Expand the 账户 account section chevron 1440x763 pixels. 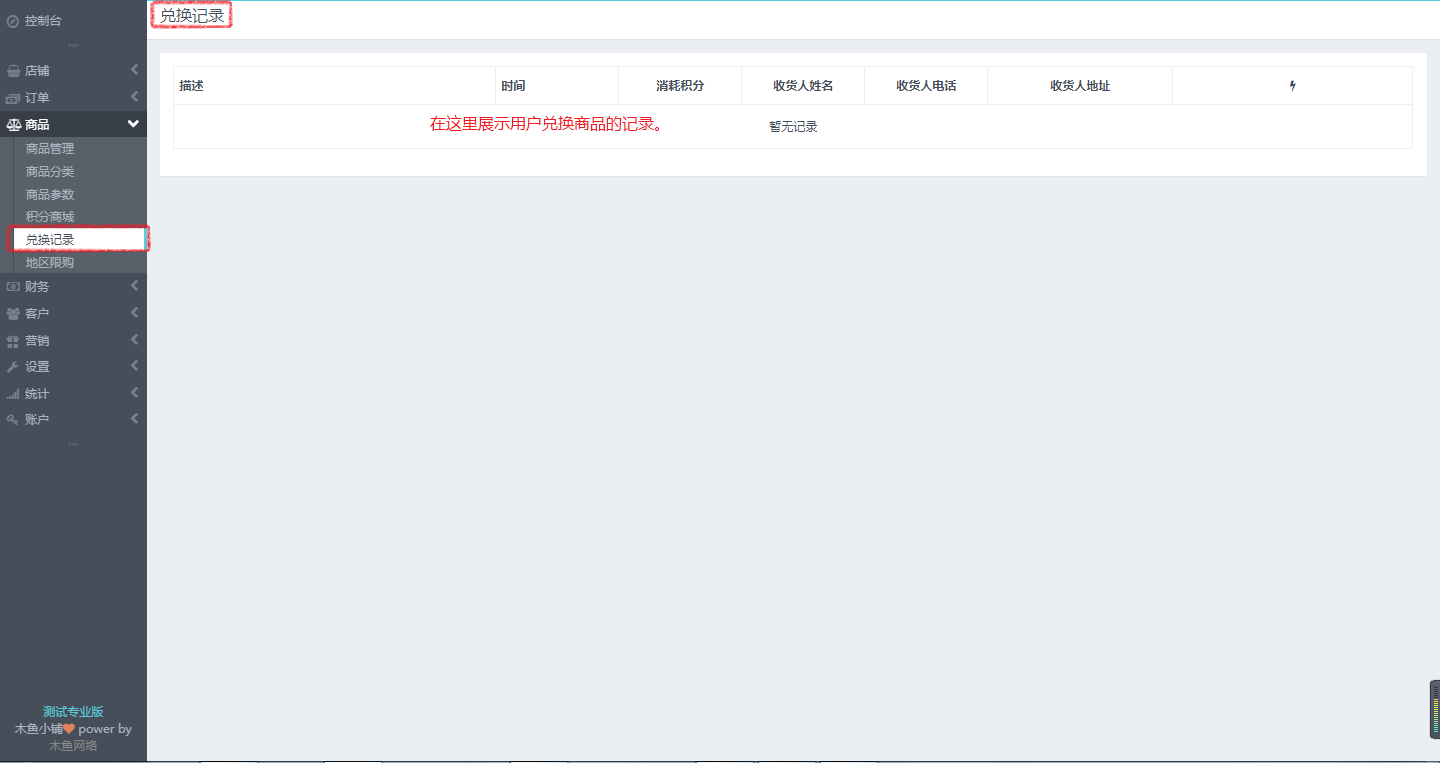134,418
